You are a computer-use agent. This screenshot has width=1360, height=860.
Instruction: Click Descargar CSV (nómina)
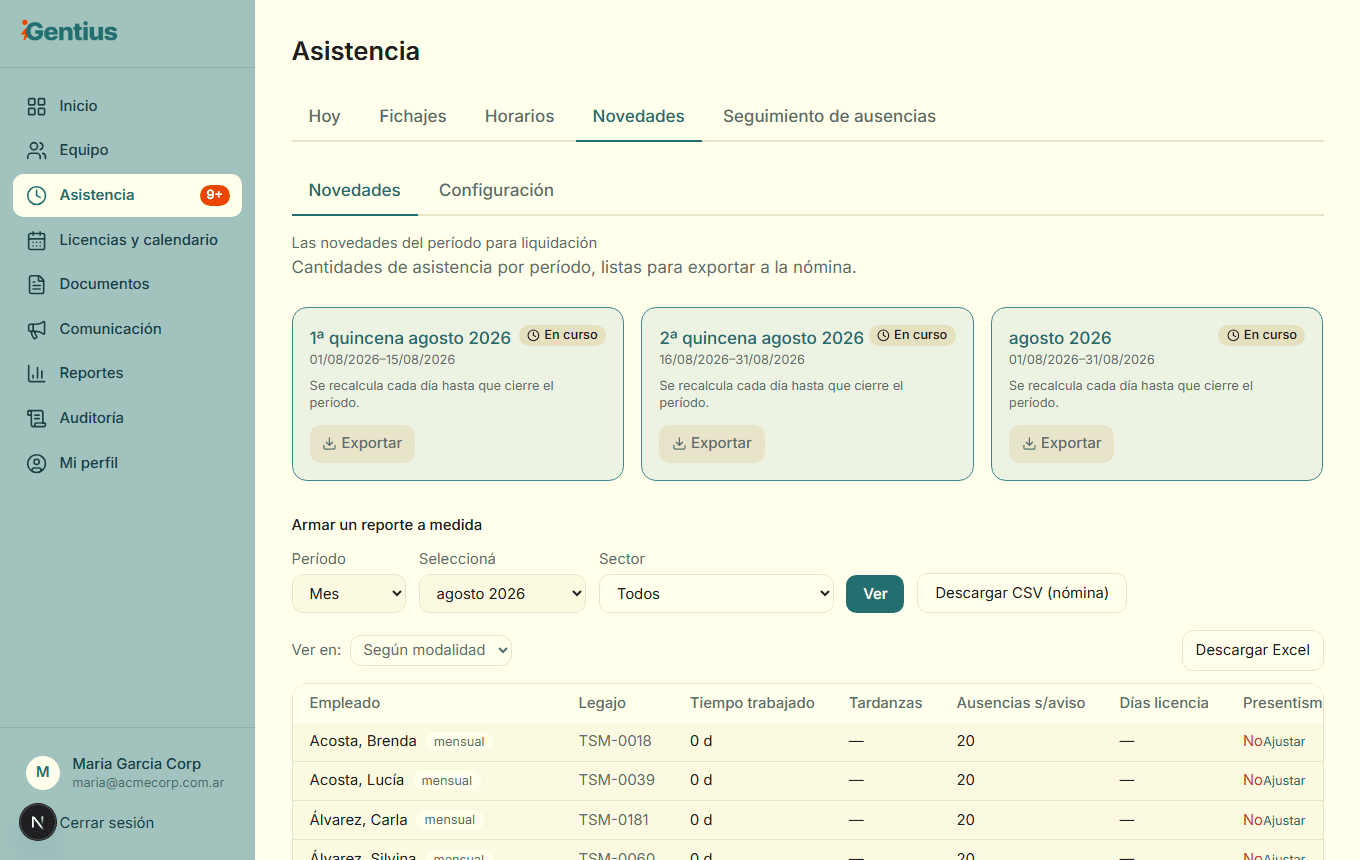(1022, 593)
